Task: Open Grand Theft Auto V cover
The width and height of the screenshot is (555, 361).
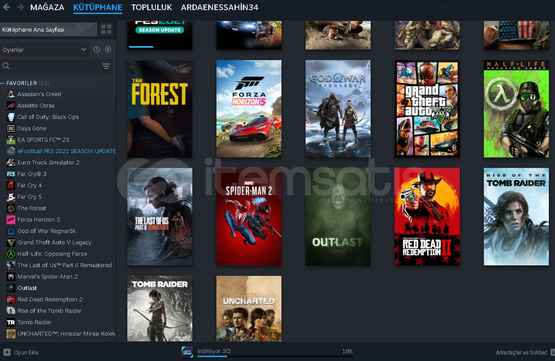Action: pyautogui.click(x=427, y=109)
